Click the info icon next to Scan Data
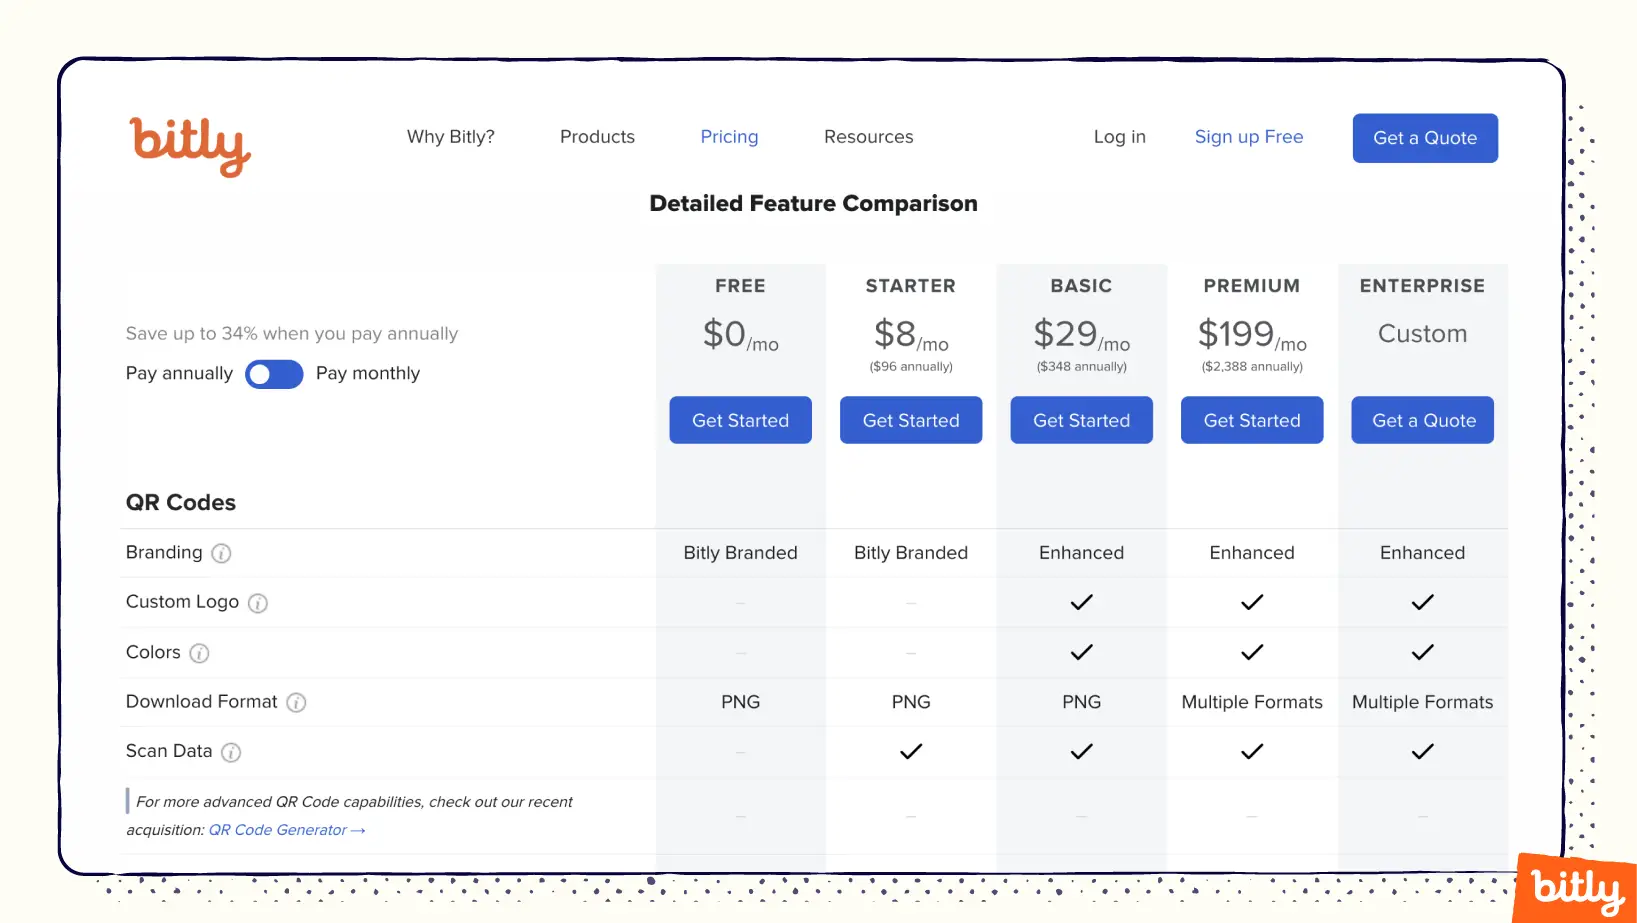Viewport: 1637px width, 923px height. (x=231, y=752)
